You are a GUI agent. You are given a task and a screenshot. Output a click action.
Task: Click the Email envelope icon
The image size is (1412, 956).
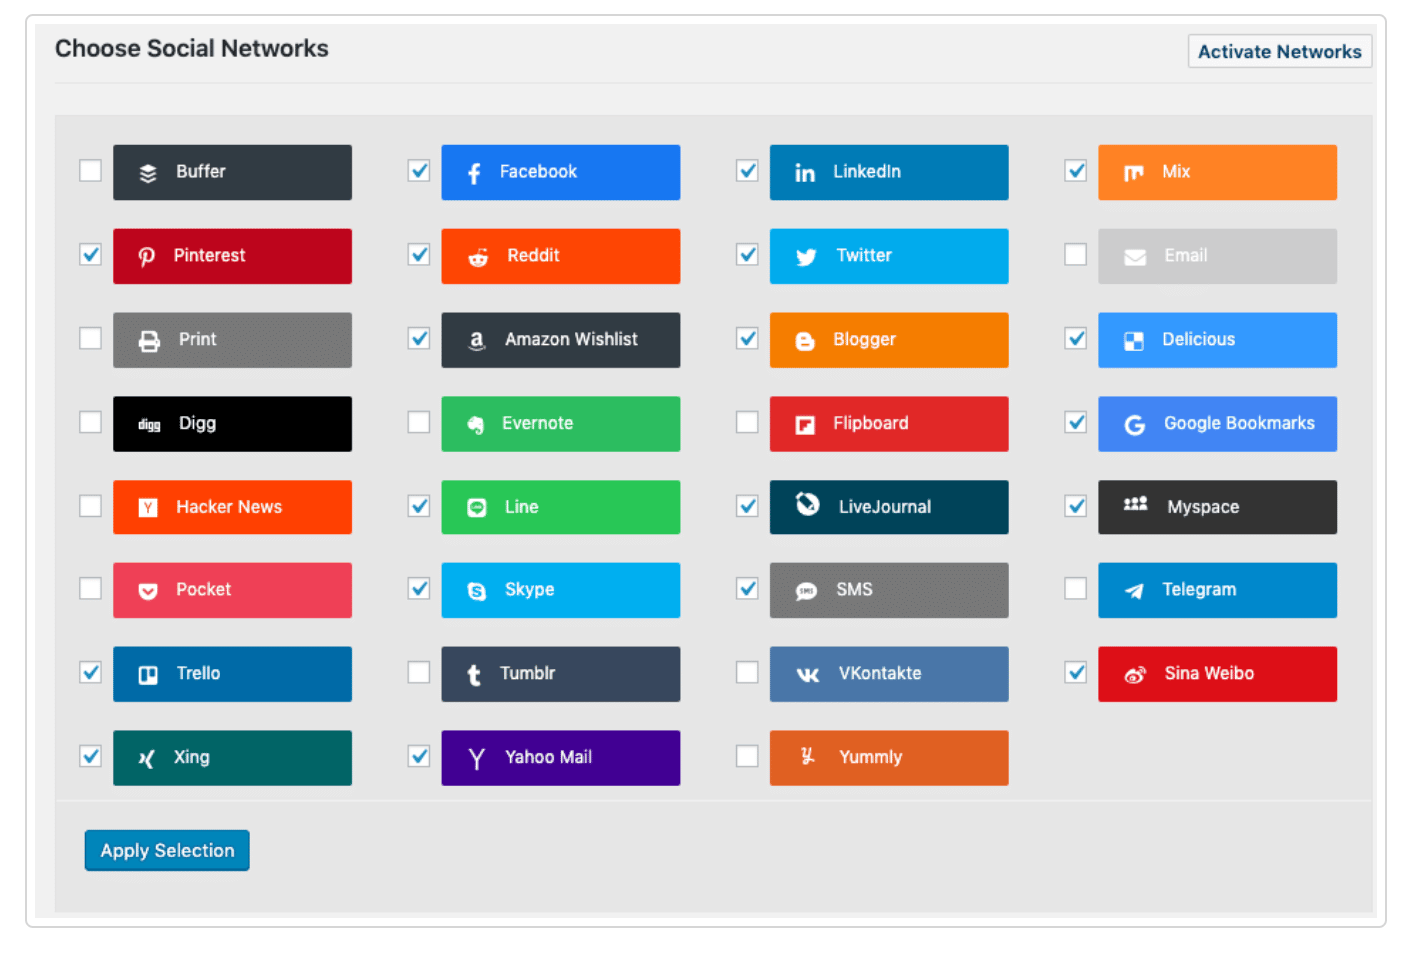pyautogui.click(x=1135, y=257)
